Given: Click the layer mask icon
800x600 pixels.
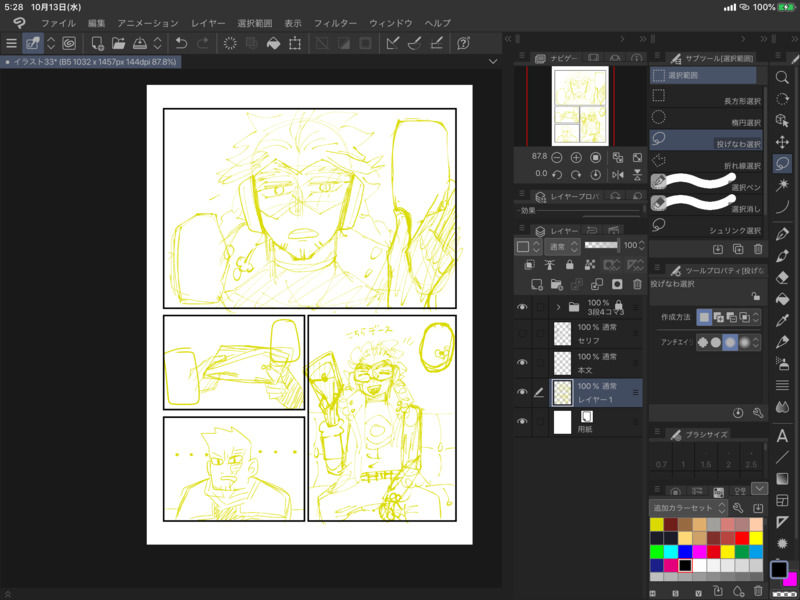Looking at the screenshot, I should (617, 284).
